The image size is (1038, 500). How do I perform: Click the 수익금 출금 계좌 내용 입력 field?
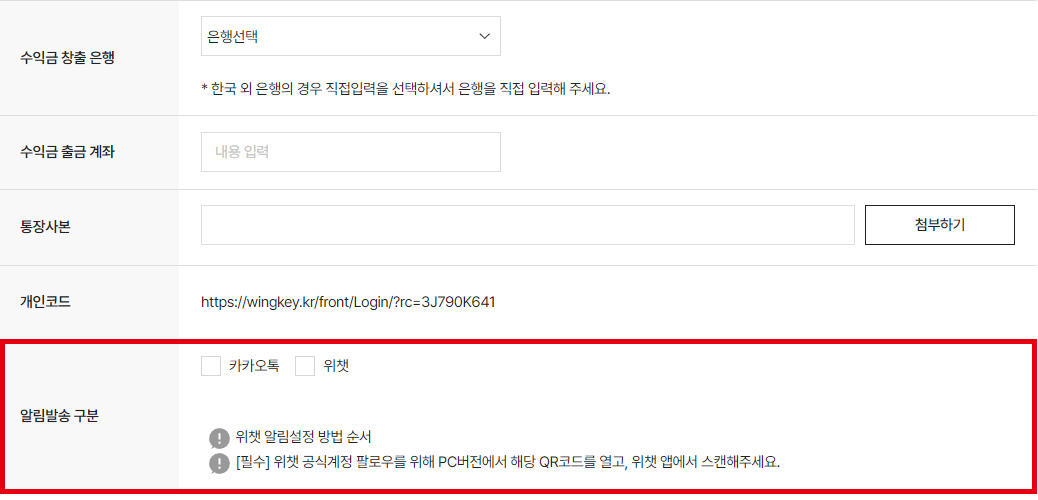click(x=351, y=152)
